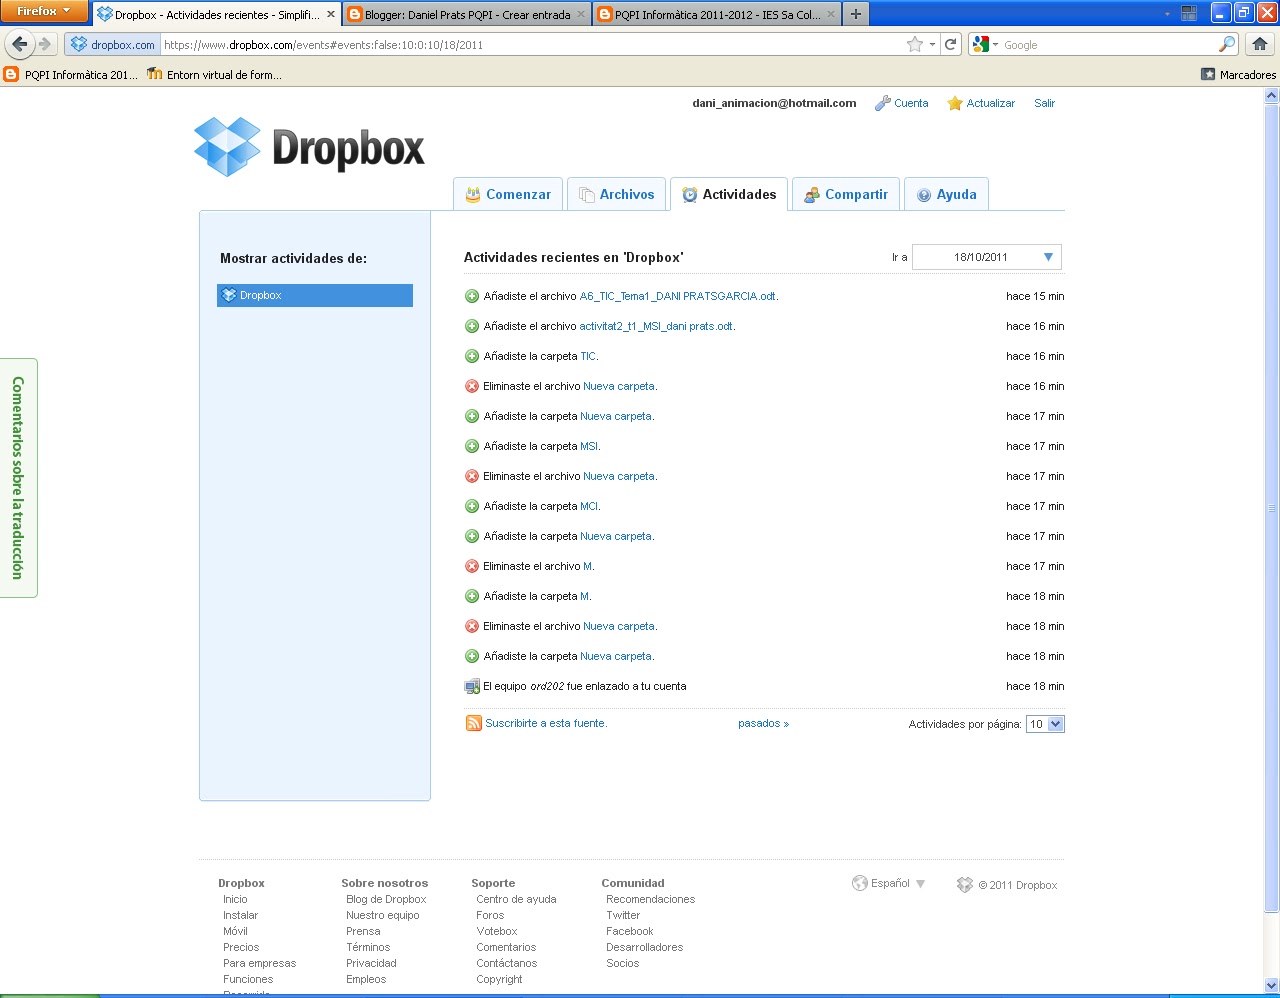Open the footer Instalar link
This screenshot has height=998, width=1280.
(x=240, y=915)
